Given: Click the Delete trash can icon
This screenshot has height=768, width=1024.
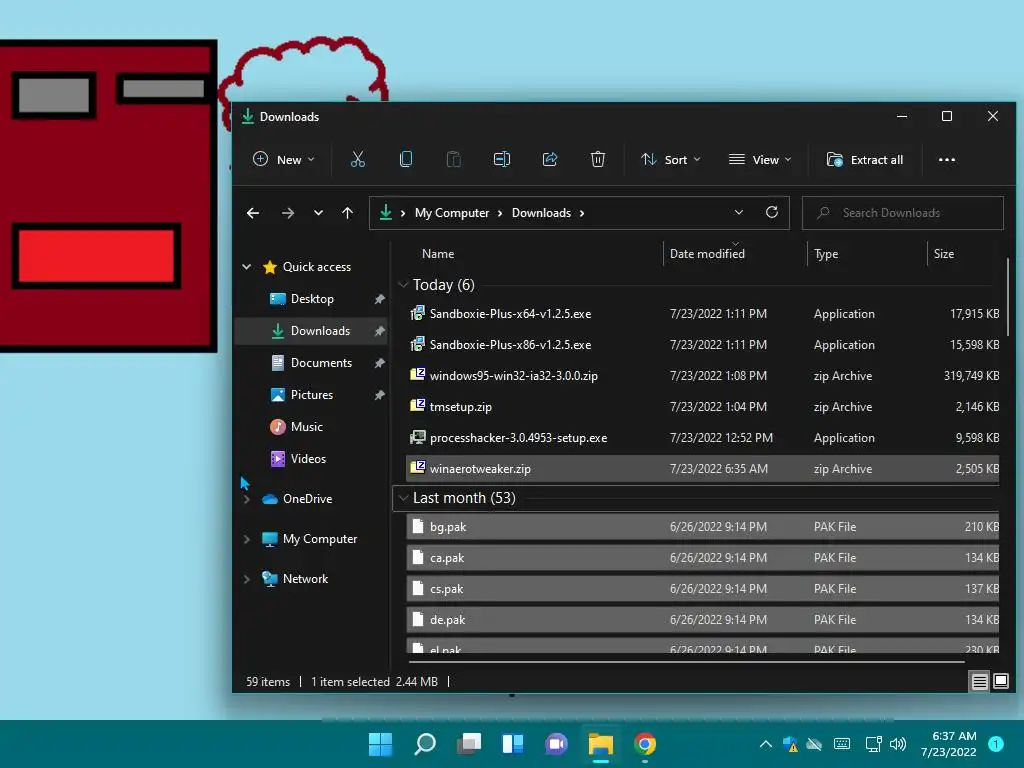Looking at the screenshot, I should [598, 159].
